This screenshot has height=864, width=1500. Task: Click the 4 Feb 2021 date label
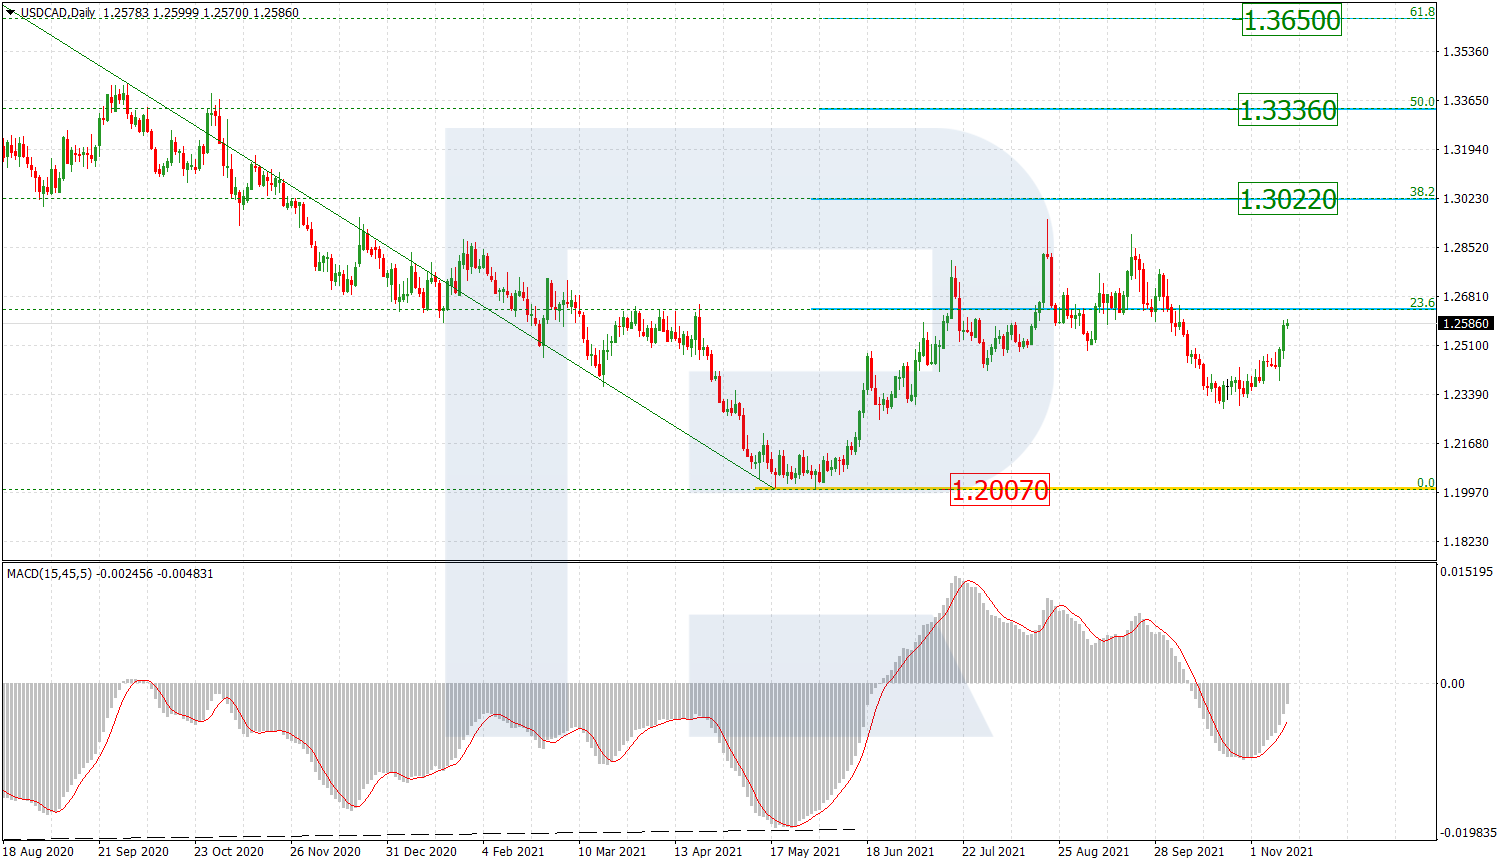tap(513, 852)
